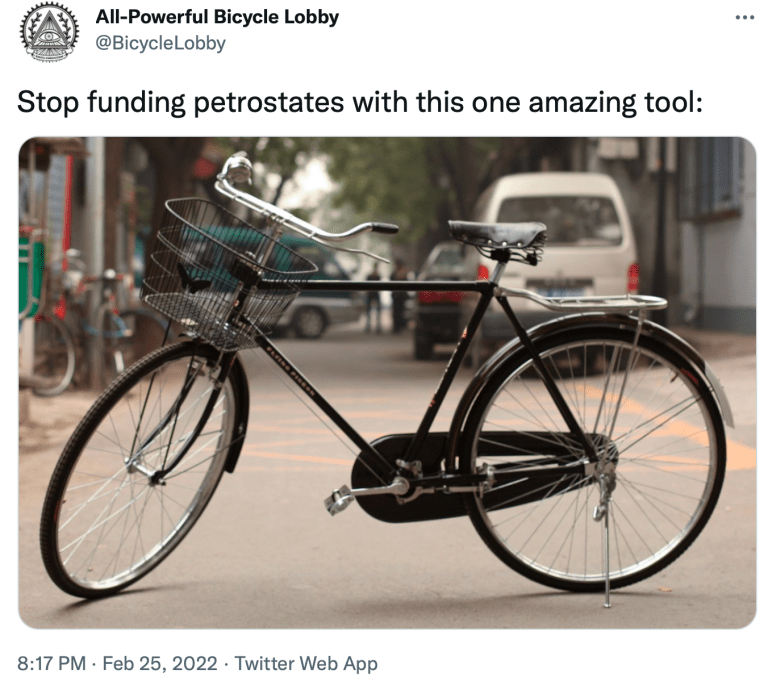Click the Twitter Web App source label
This screenshot has height=686, width=768.
pyautogui.click(x=306, y=663)
